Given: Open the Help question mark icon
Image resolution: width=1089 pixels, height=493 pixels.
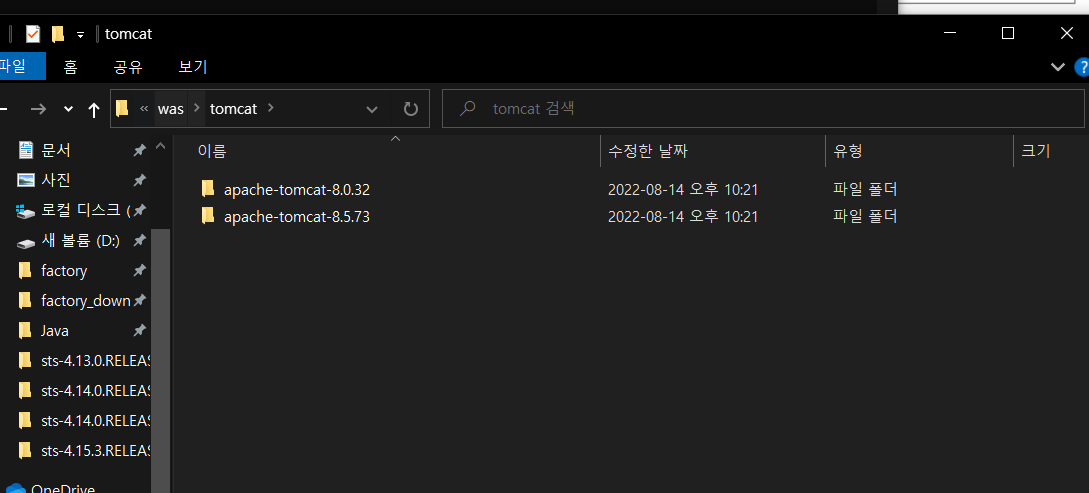Looking at the screenshot, I should click(1082, 67).
